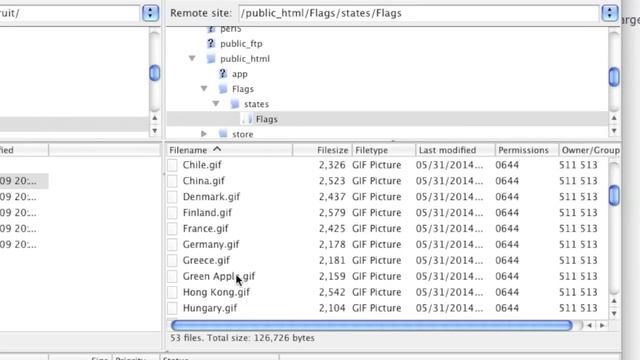
Task: Sort by the Permissions column header
Action: tap(527, 150)
